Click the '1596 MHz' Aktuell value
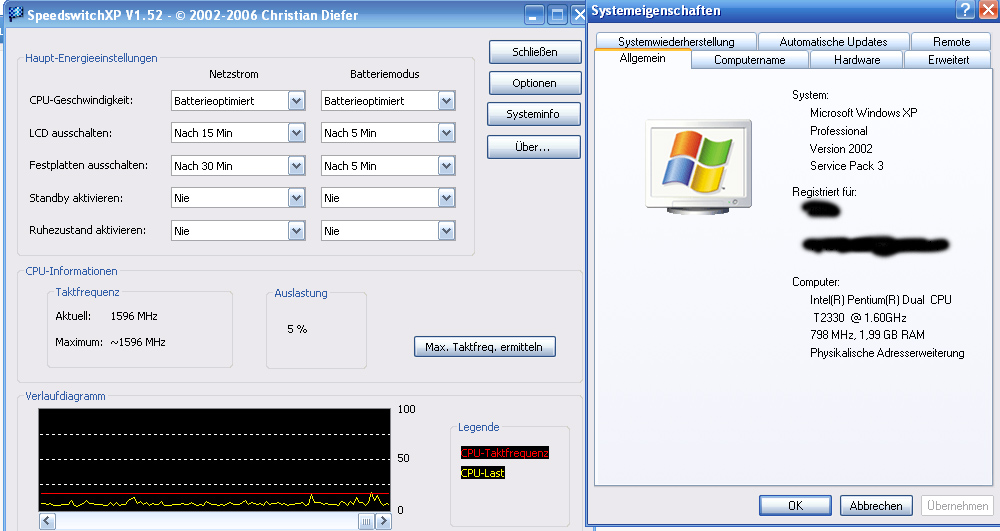1000x531 pixels. coord(134,316)
